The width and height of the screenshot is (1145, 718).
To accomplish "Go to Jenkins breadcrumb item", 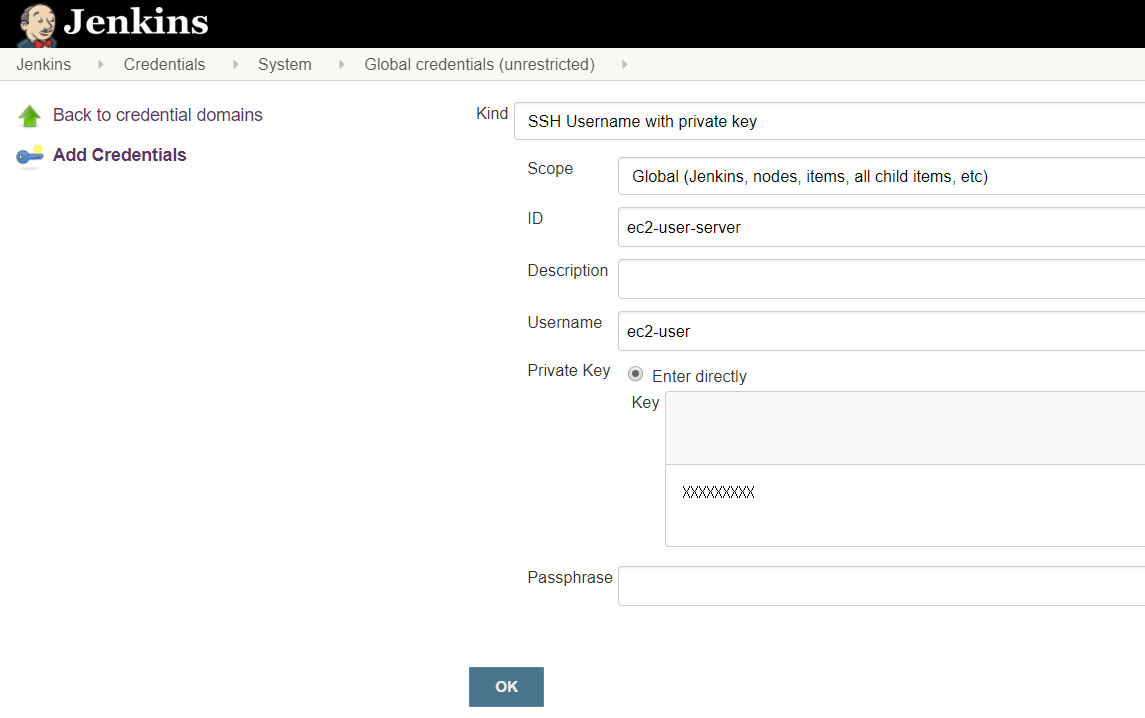I will coord(44,64).
